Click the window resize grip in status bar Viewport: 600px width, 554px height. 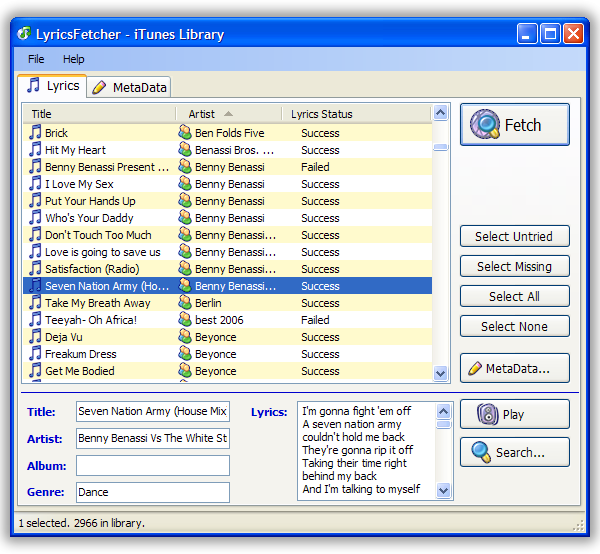click(578, 525)
